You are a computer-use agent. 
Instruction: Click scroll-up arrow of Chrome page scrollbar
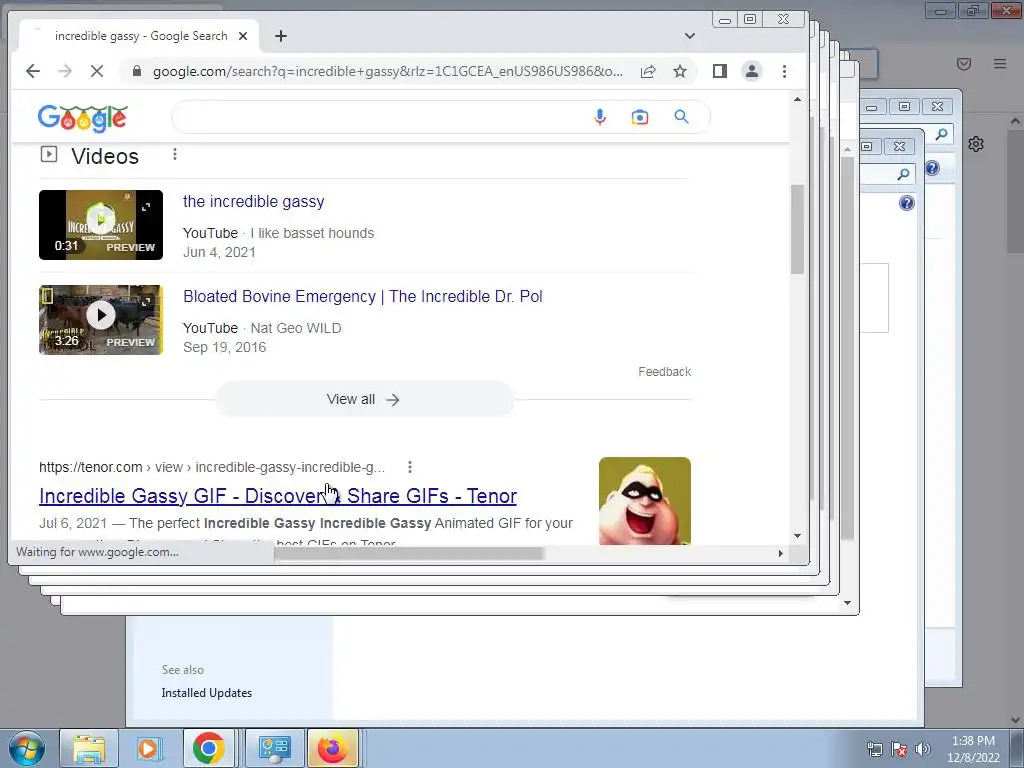(x=797, y=99)
